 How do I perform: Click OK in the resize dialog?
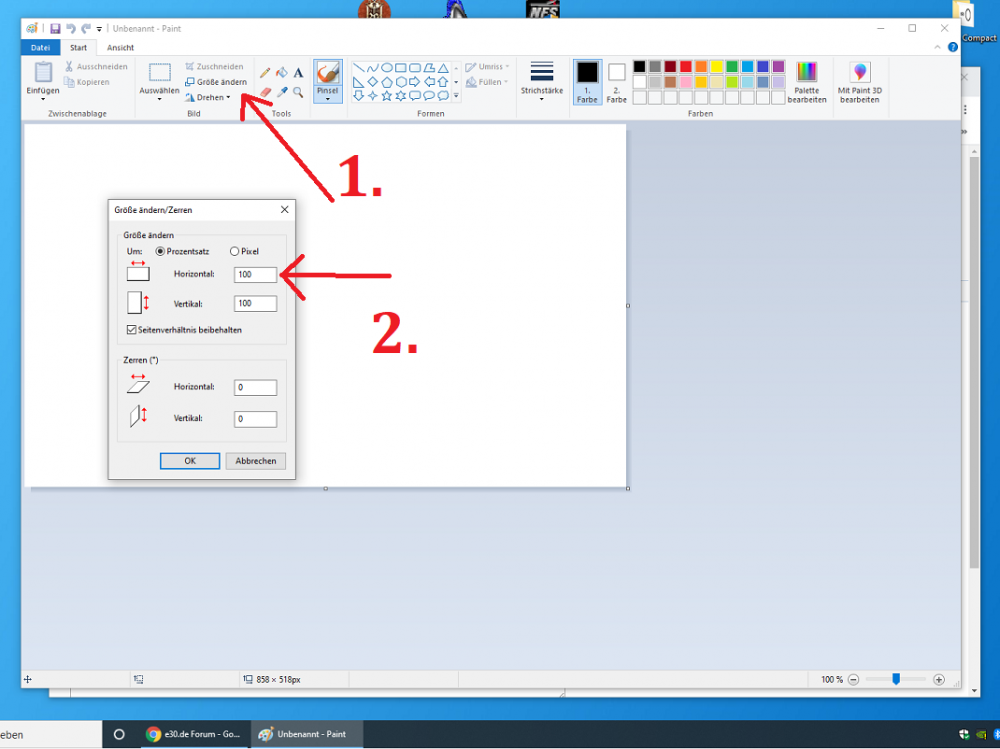[x=190, y=461]
